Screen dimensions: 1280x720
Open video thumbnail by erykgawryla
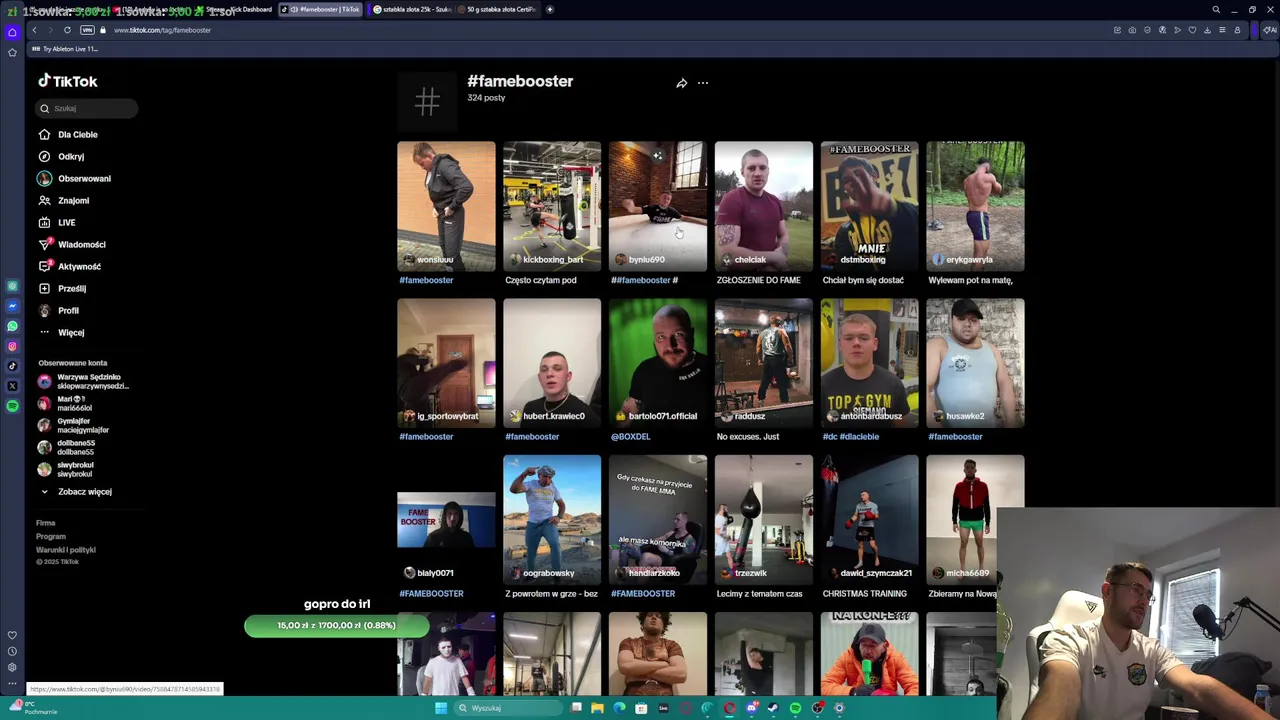pos(975,205)
